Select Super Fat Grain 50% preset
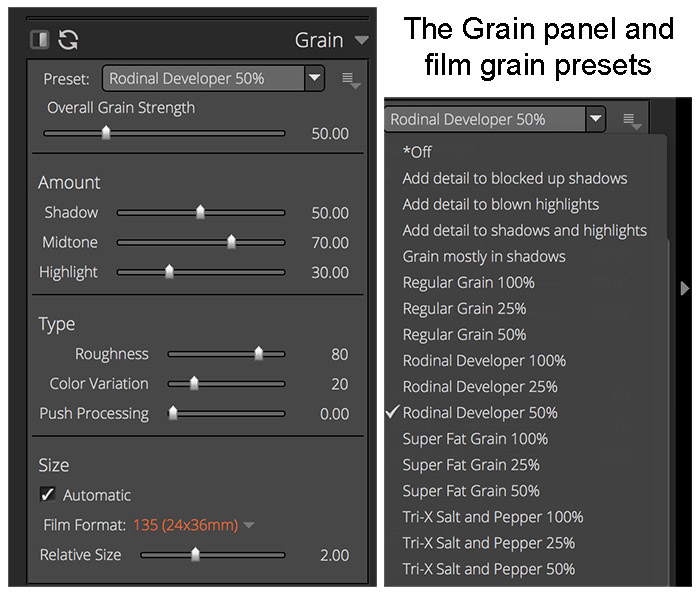The width and height of the screenshot is (700, 596). point(471,491)
